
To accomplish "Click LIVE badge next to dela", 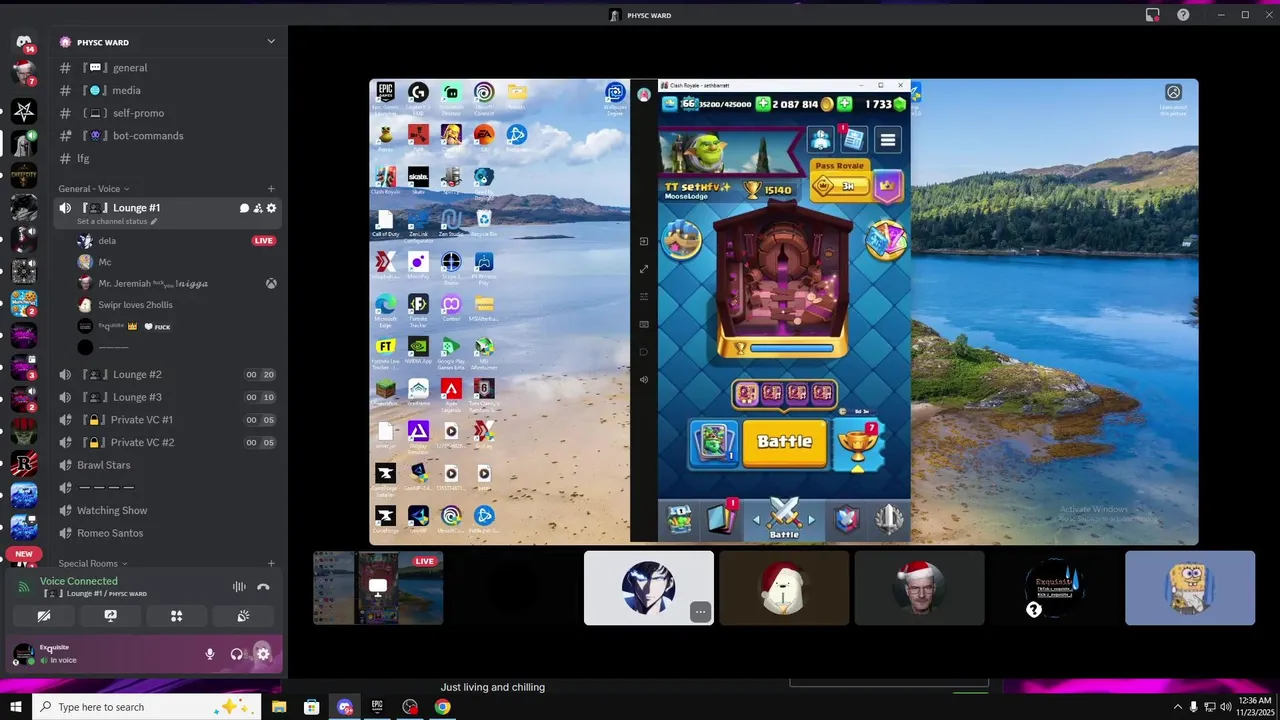I will tap(264, 241).
